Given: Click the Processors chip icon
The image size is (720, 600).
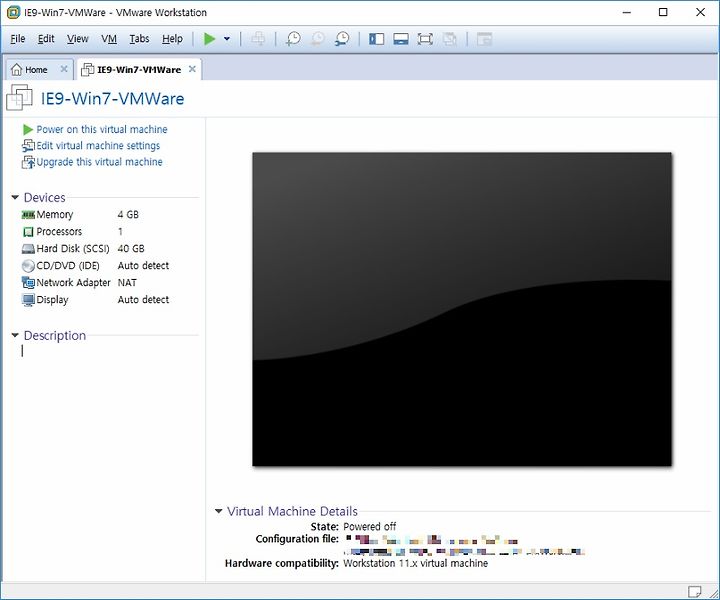Looking at the screenshot, I should point(28,232).
